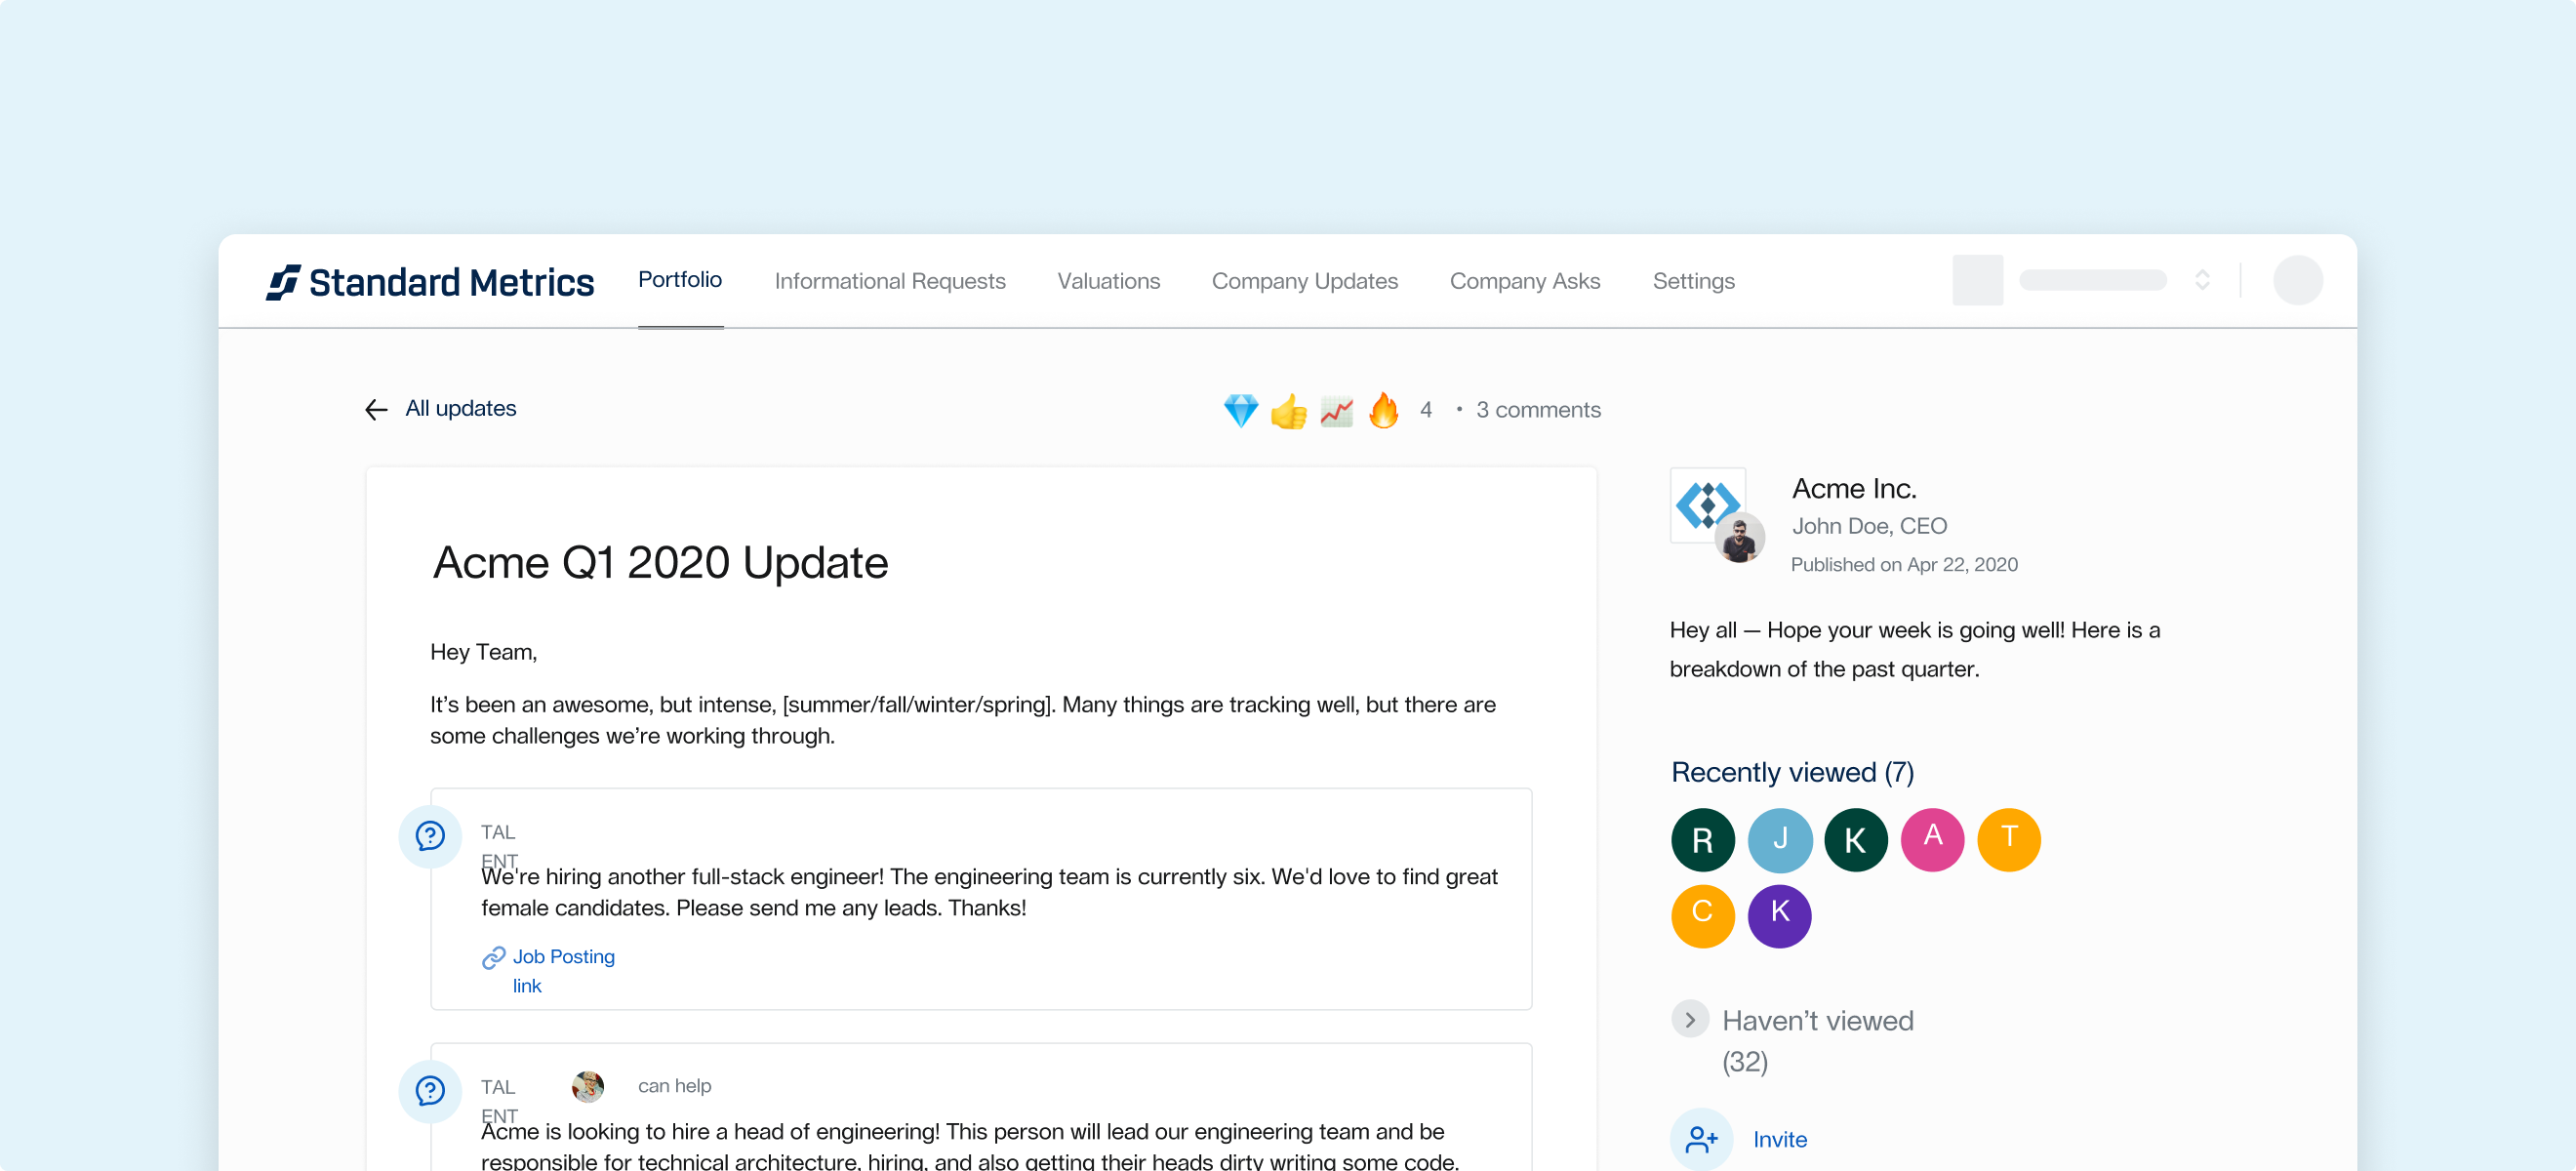2576x1171 pixels.
Task: Click the can help user avatar
Action: [587, 1086]
